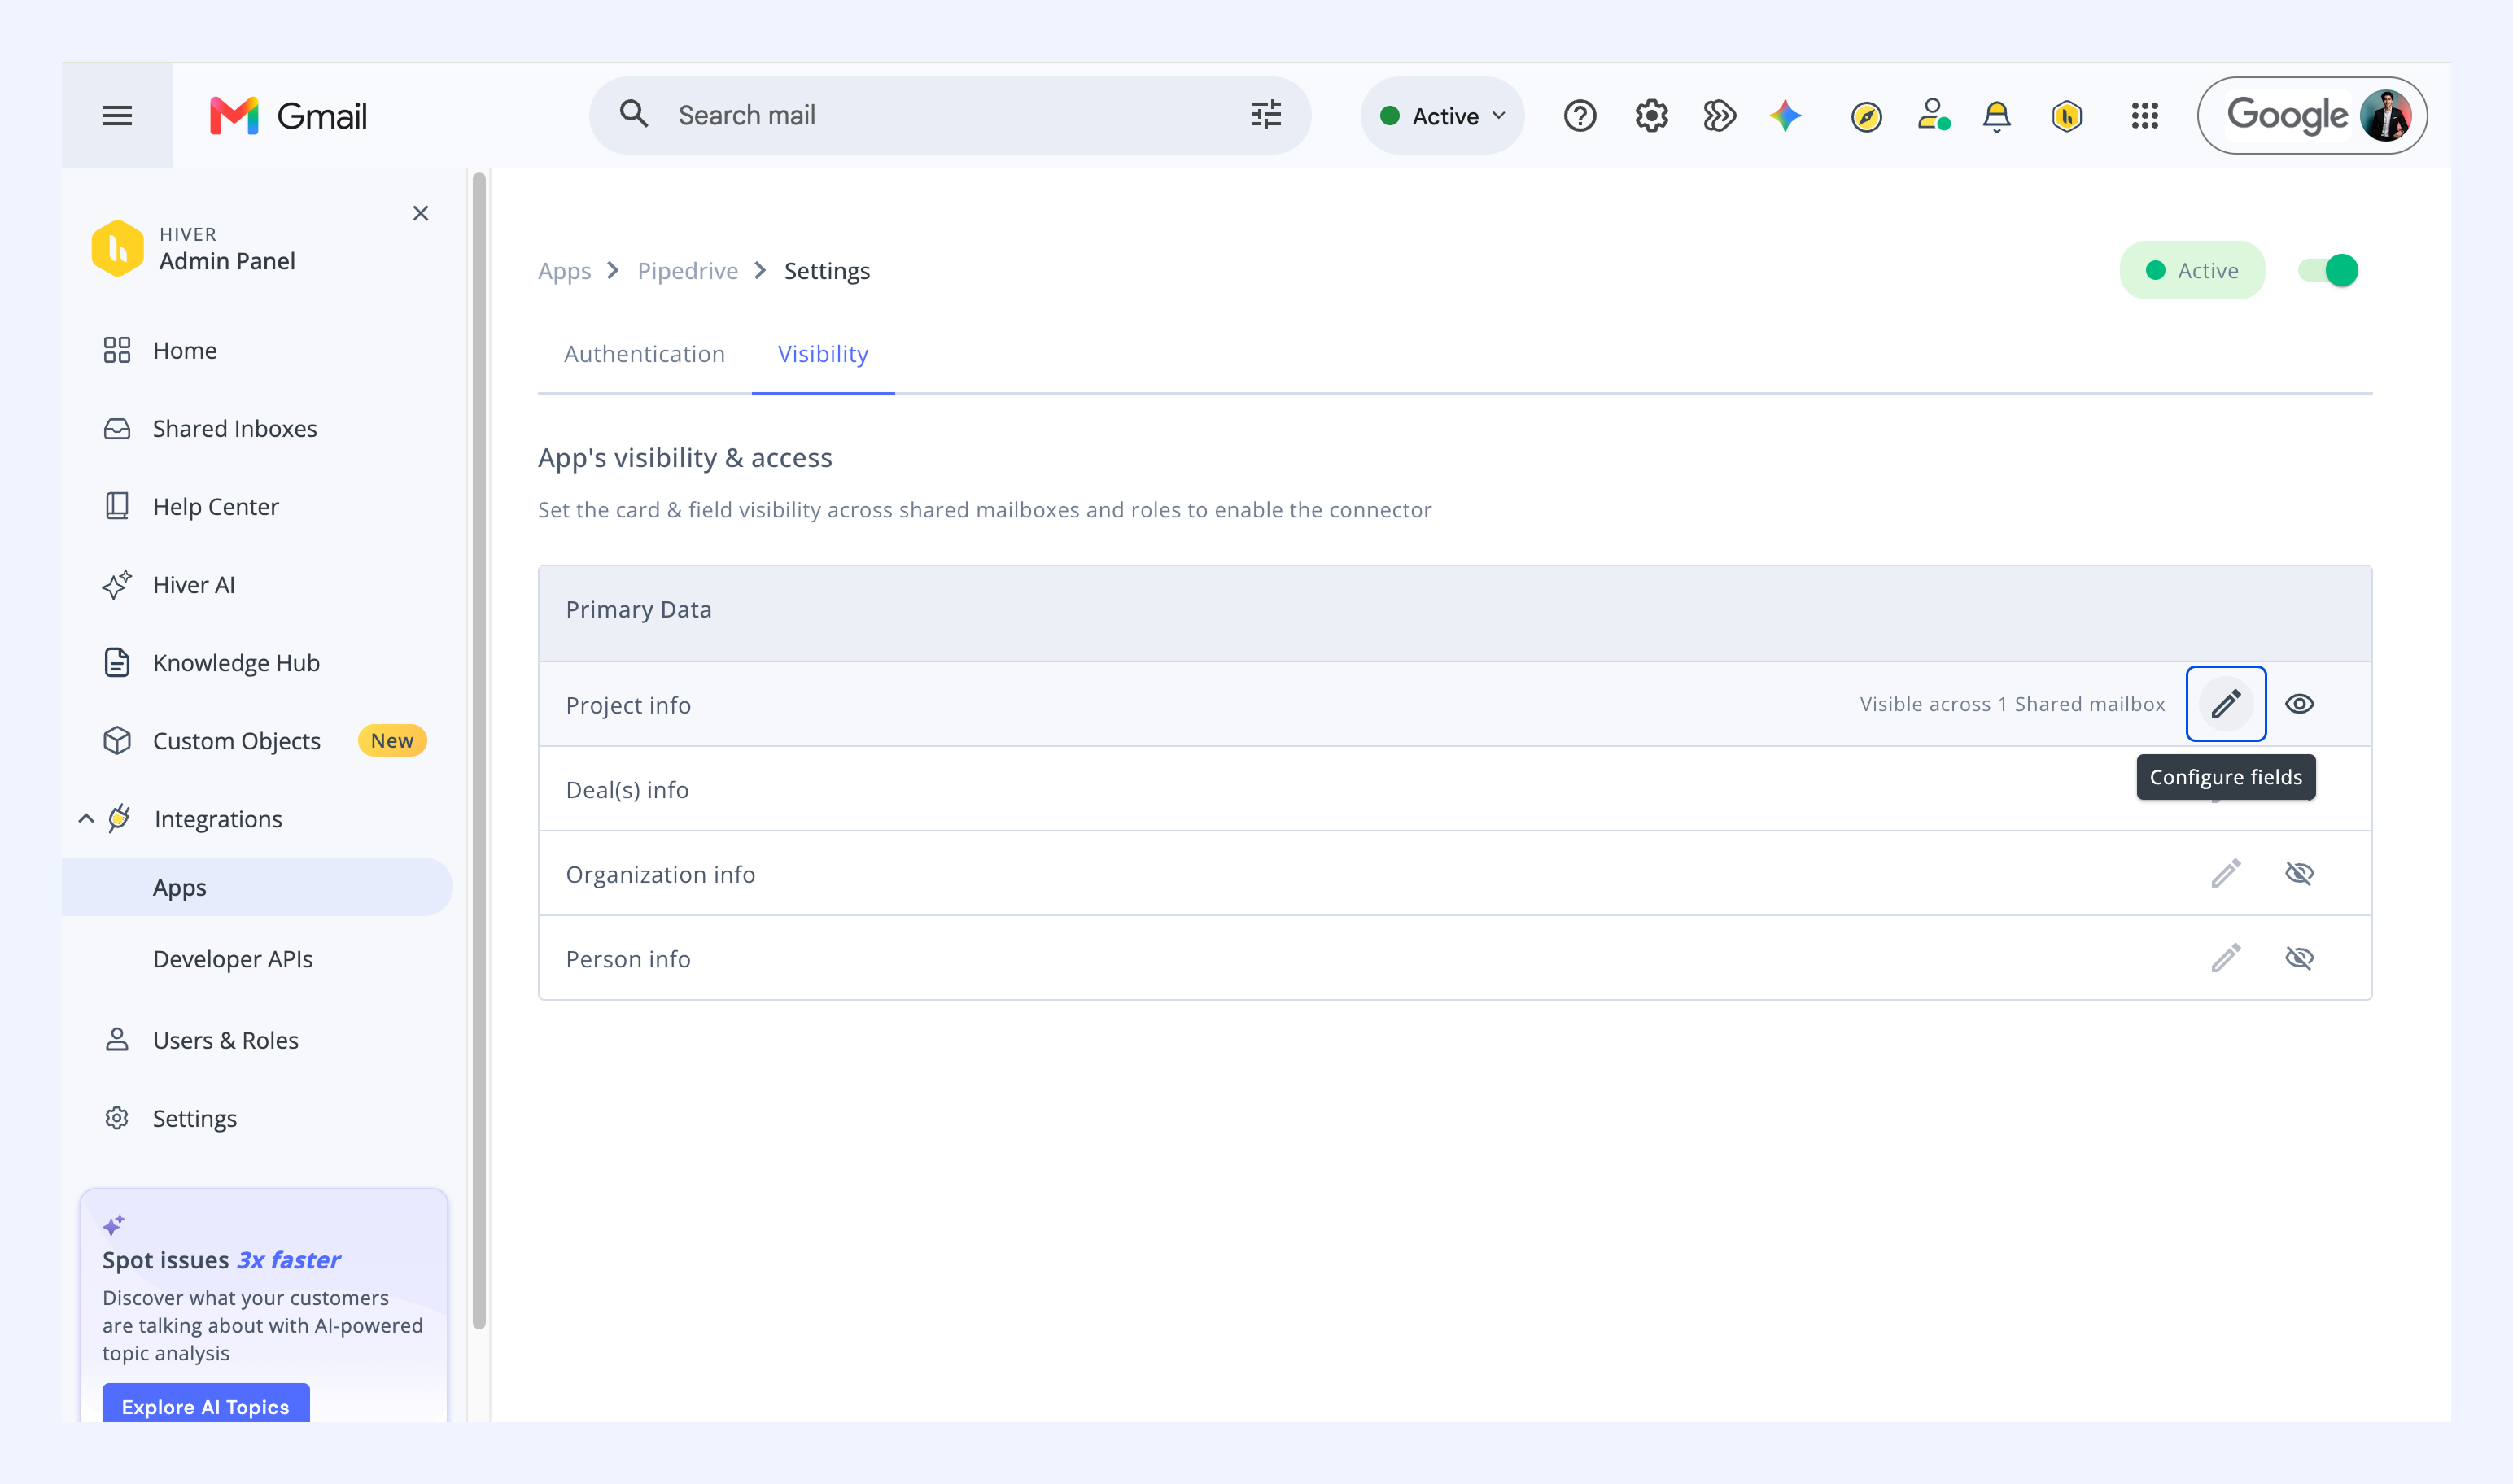Viewport: 2513px width, 1484px height.
Task: Edit fields for Organization info
Action: tap(2226, 874)
